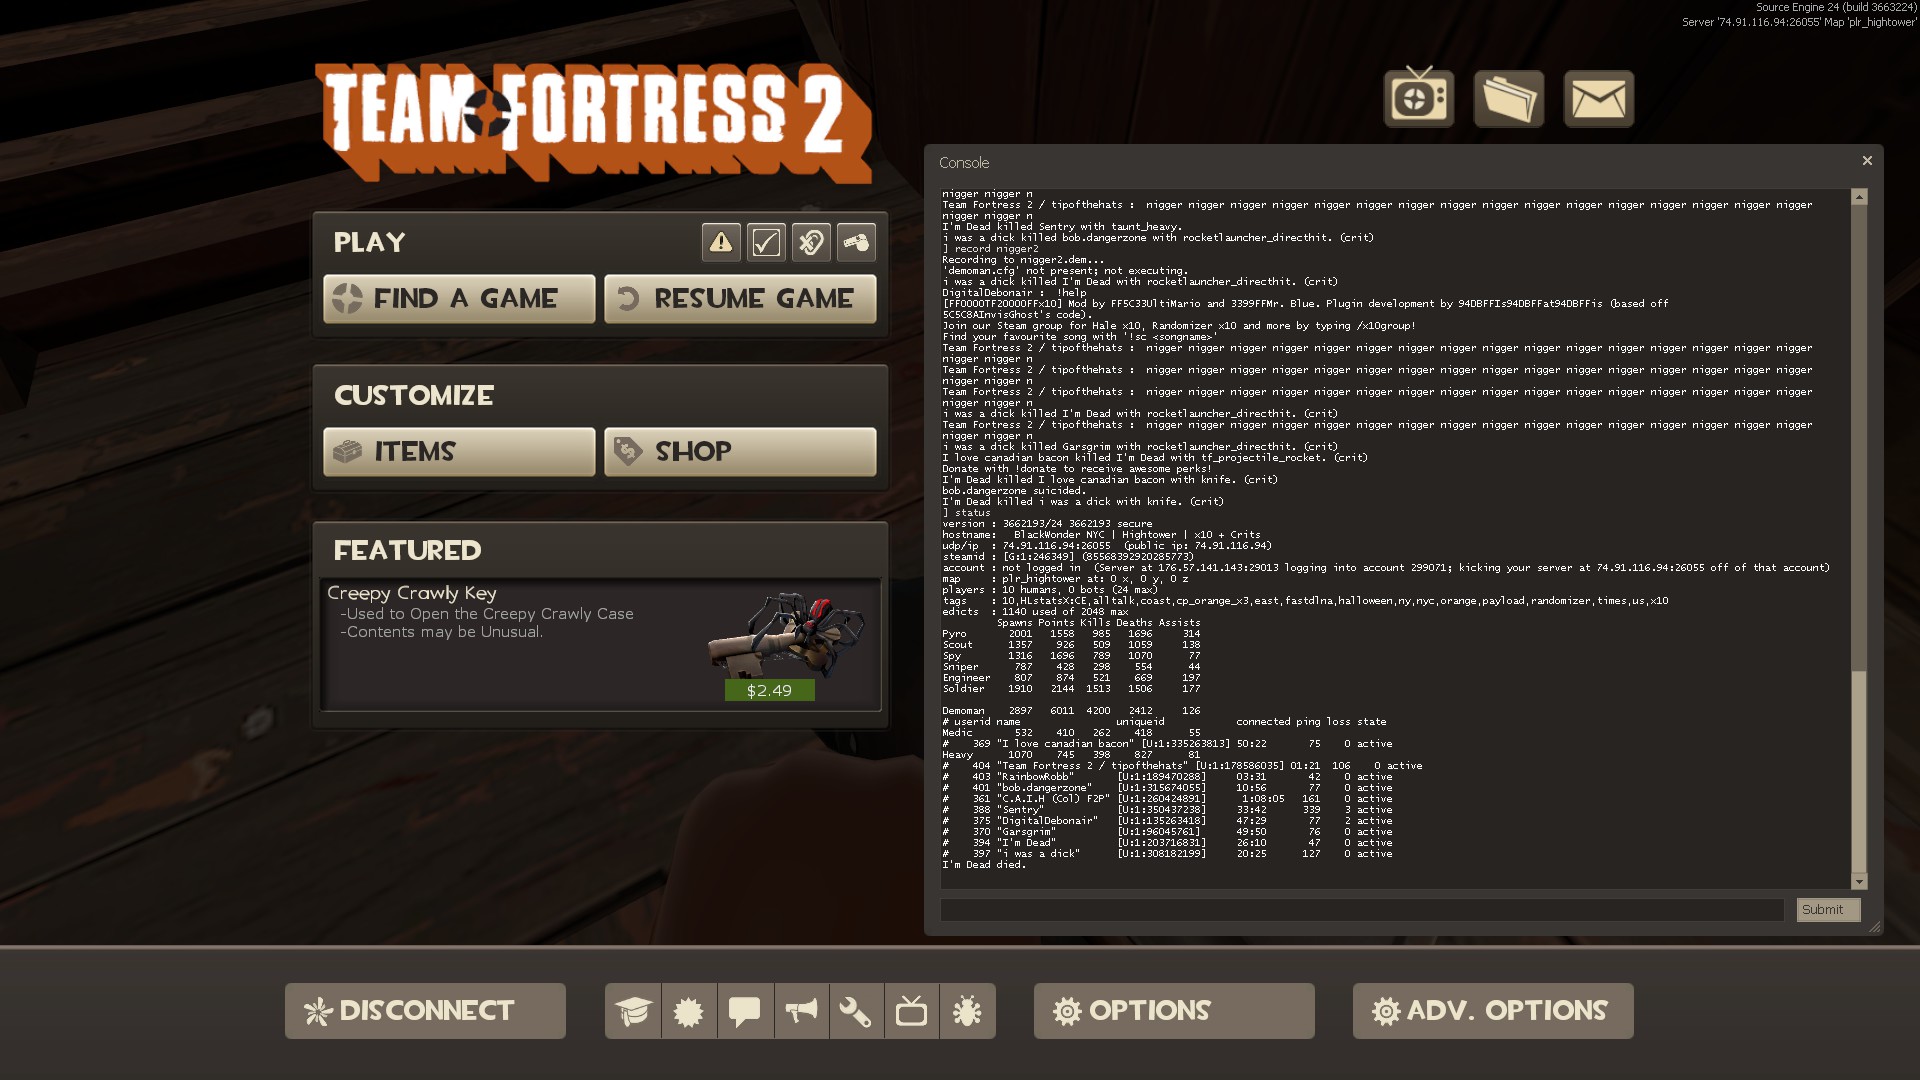
Task: Click Find a Game button
Action: [x=459, y=299]
